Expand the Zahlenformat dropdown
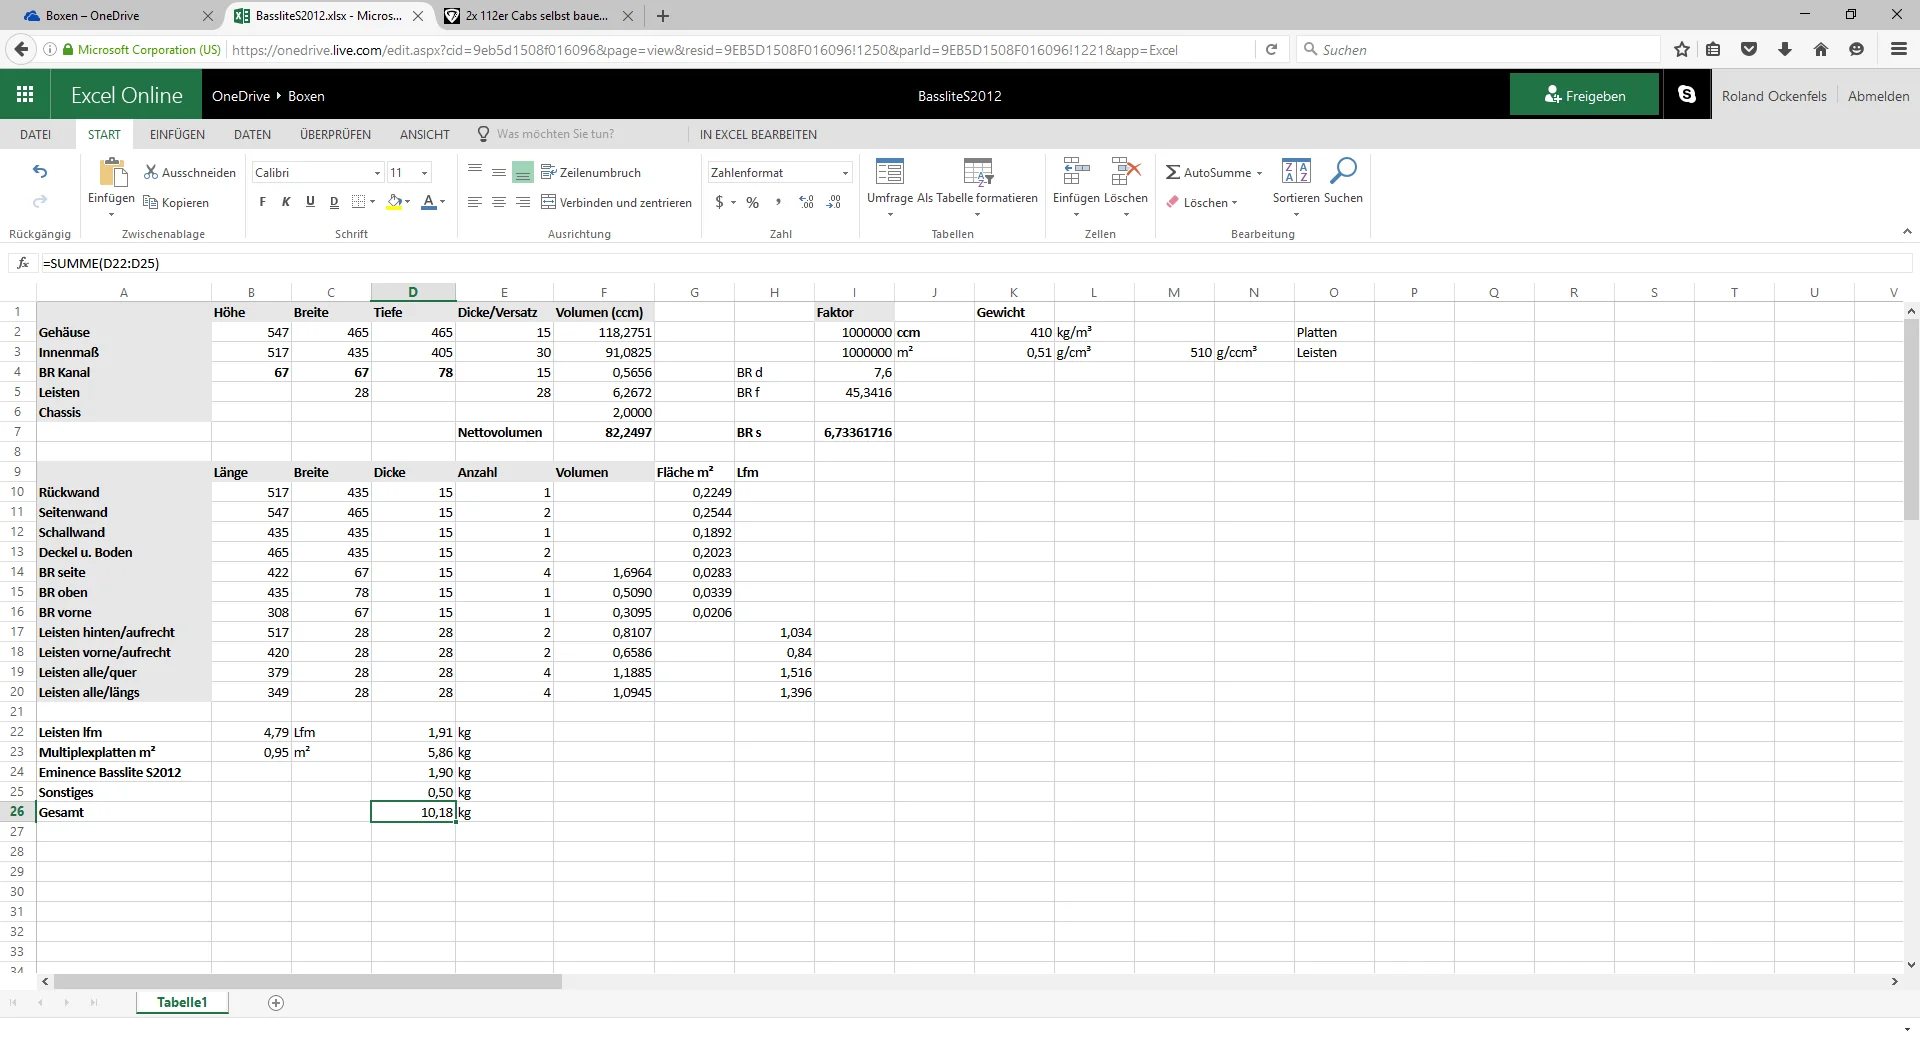The width and height of the screenshot is (1920, 1040). [845, 173]
